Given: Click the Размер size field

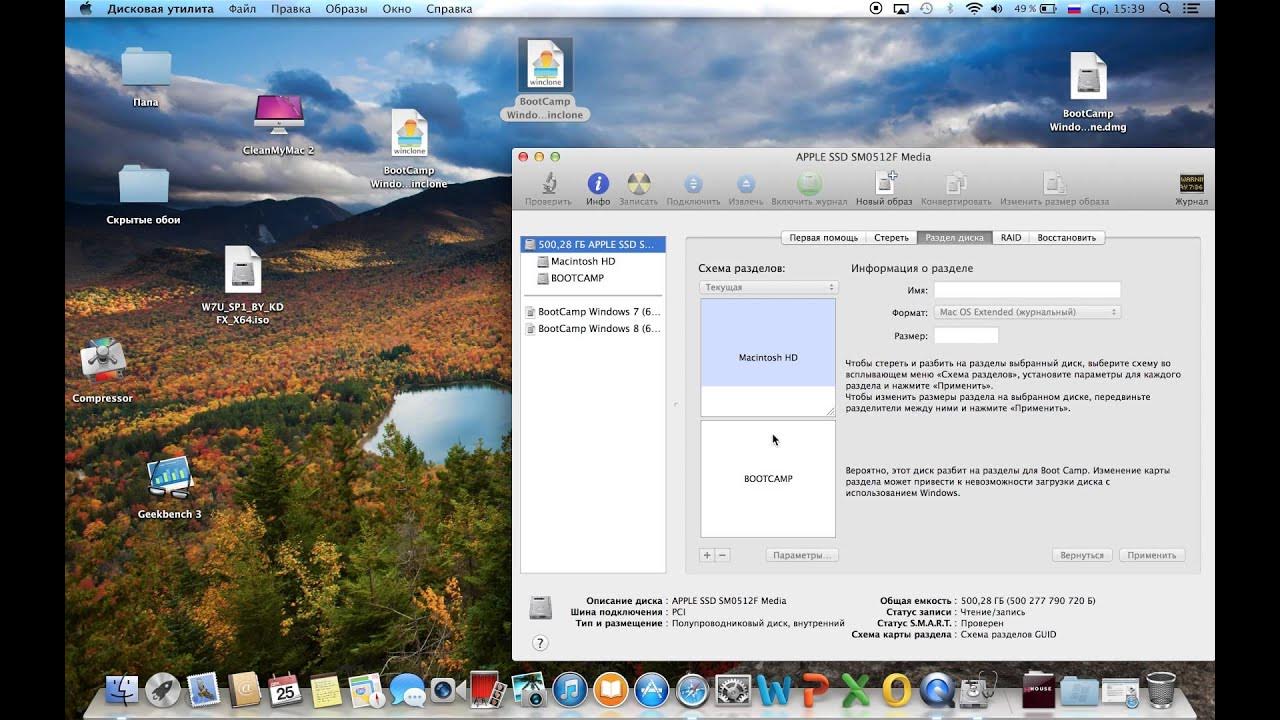Looking at the screenshot, I should click(x=966, y=336).
